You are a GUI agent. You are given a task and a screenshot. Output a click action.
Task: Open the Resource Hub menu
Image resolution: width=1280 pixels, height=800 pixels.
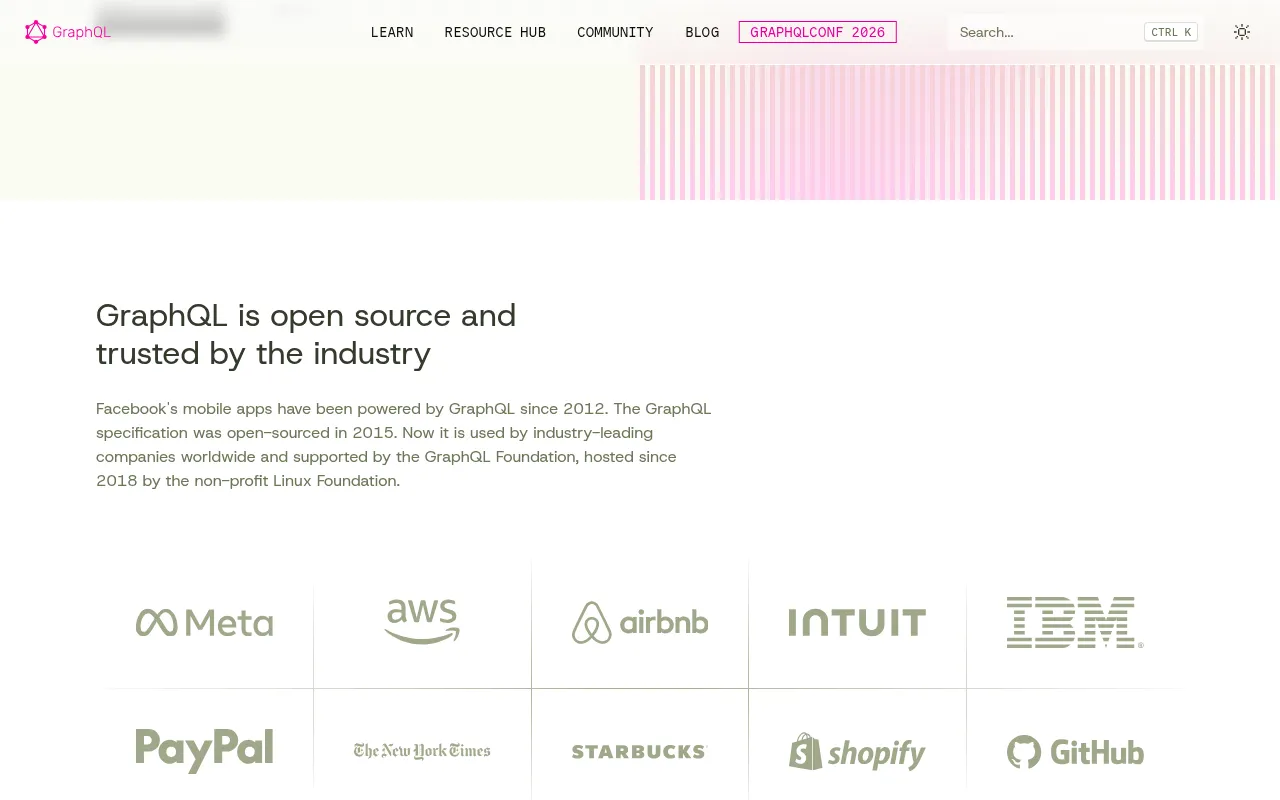(495, 32)
